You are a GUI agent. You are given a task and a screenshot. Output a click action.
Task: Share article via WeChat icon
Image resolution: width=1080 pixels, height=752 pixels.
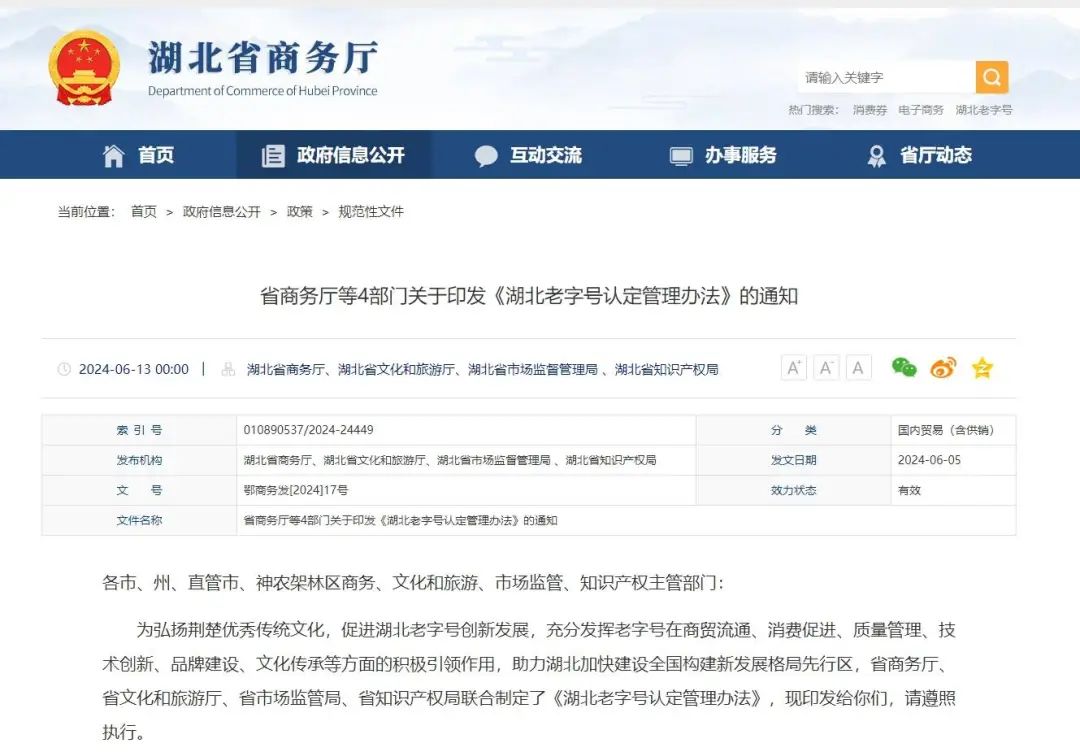[904, 368]
